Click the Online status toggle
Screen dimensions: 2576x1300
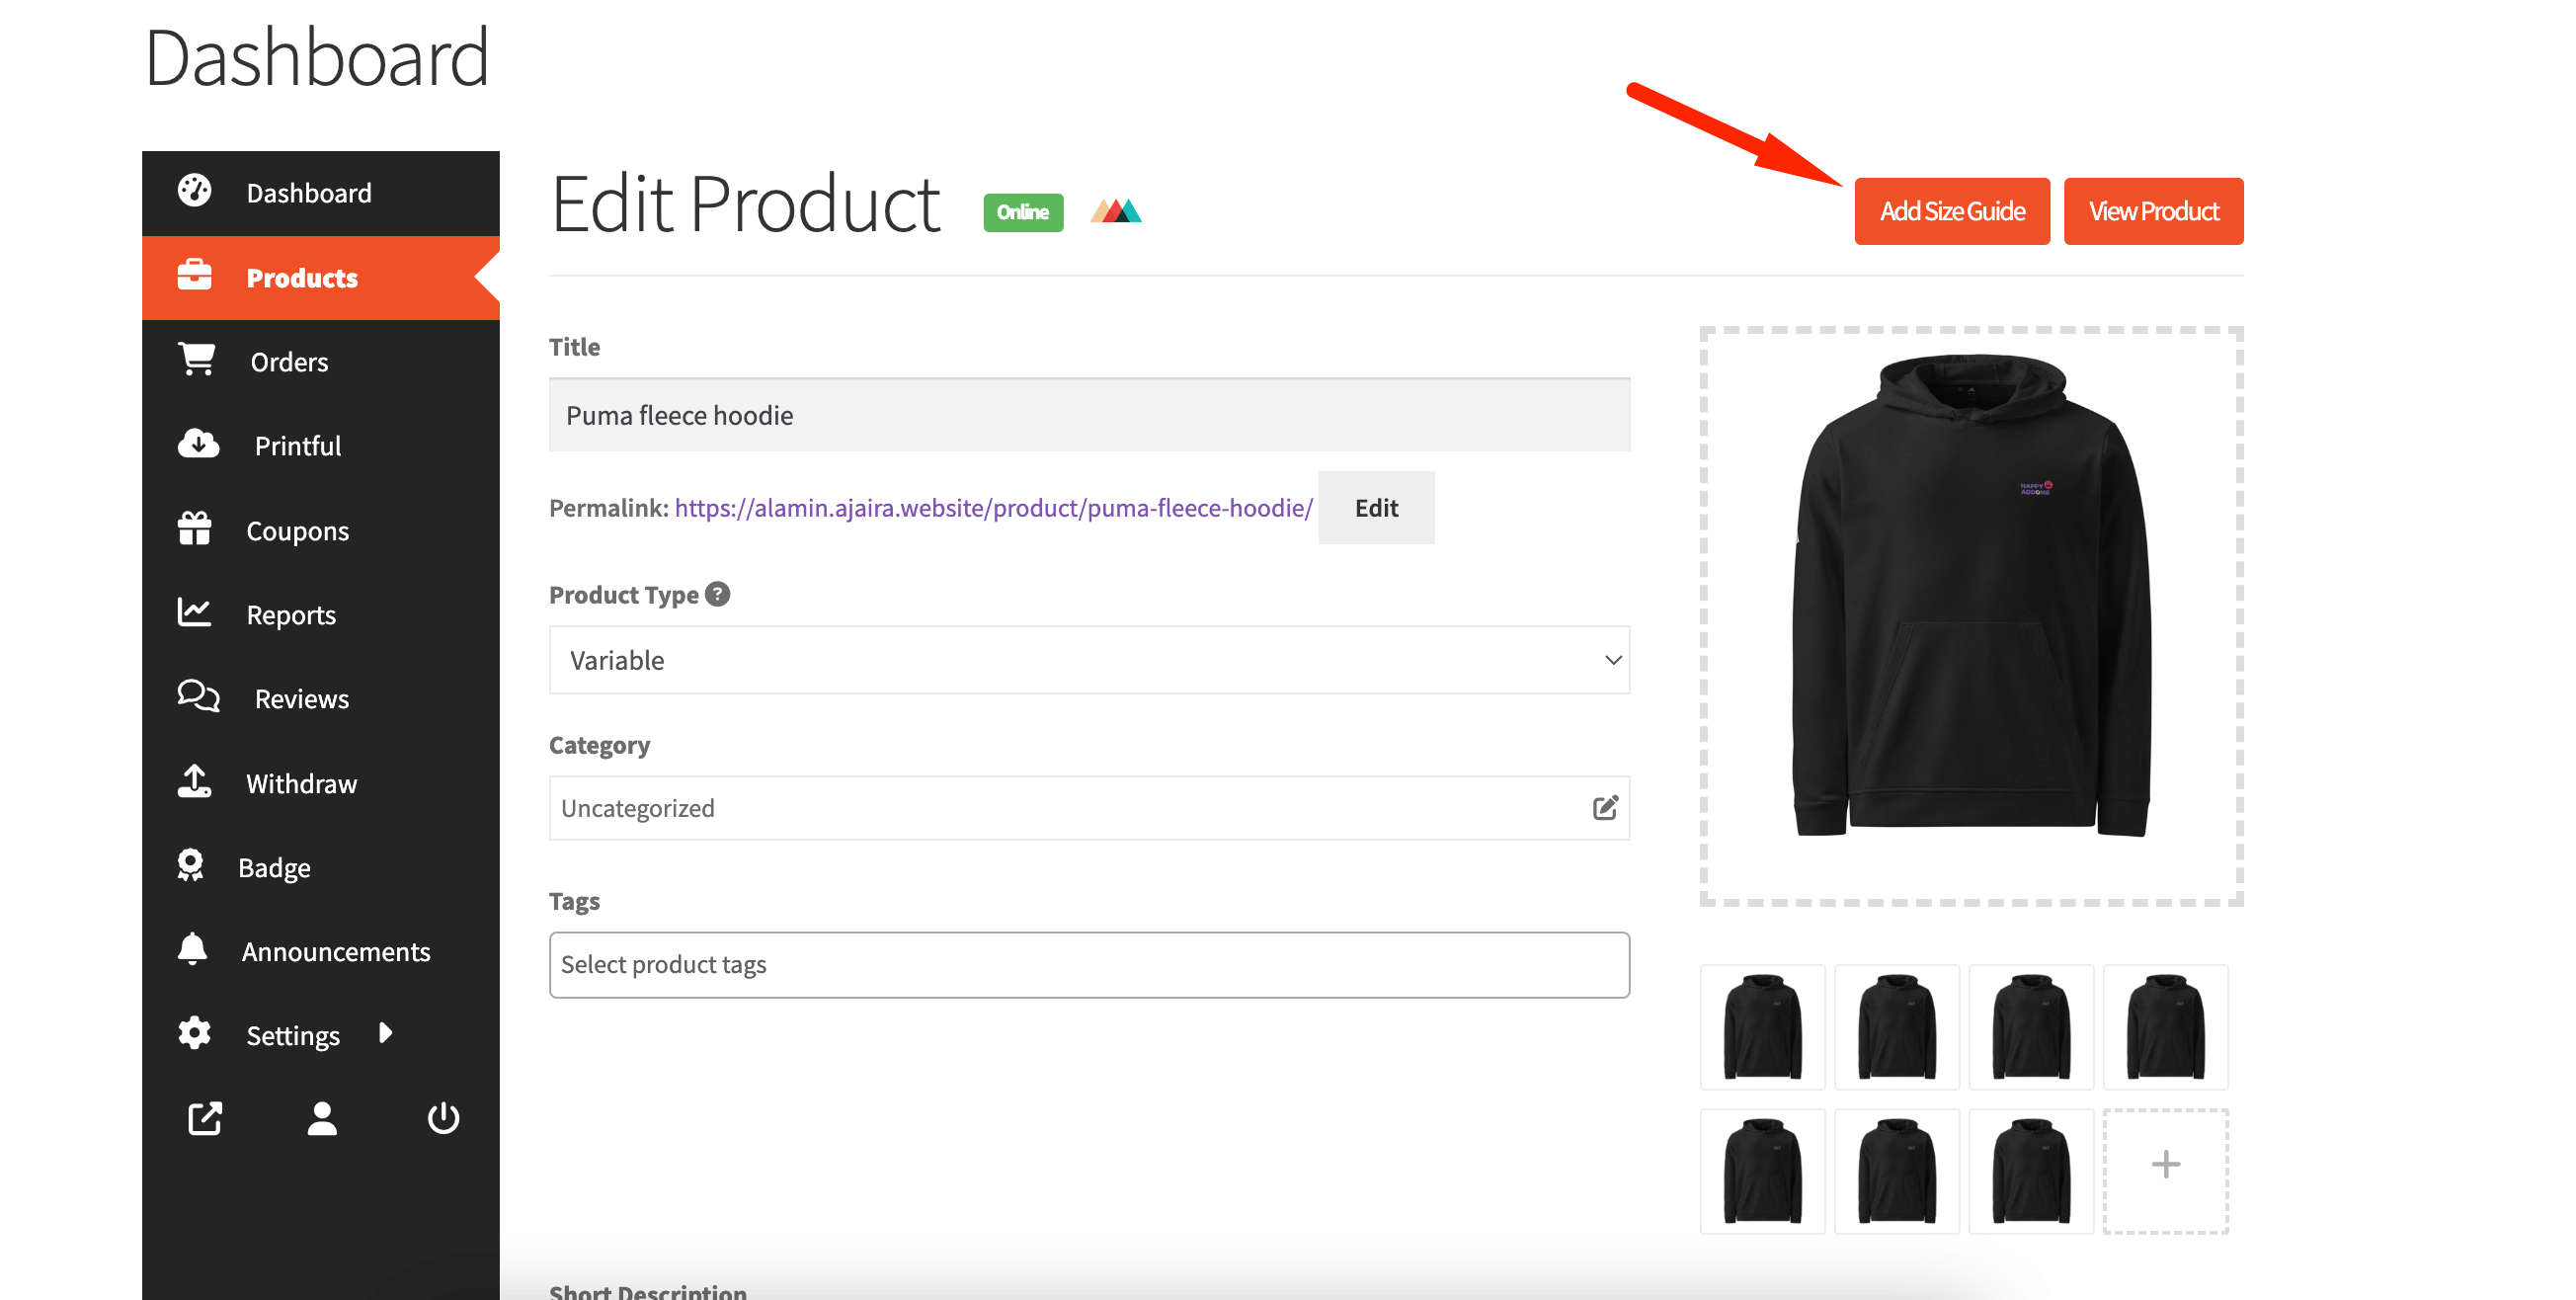(x=1022, y=209)
